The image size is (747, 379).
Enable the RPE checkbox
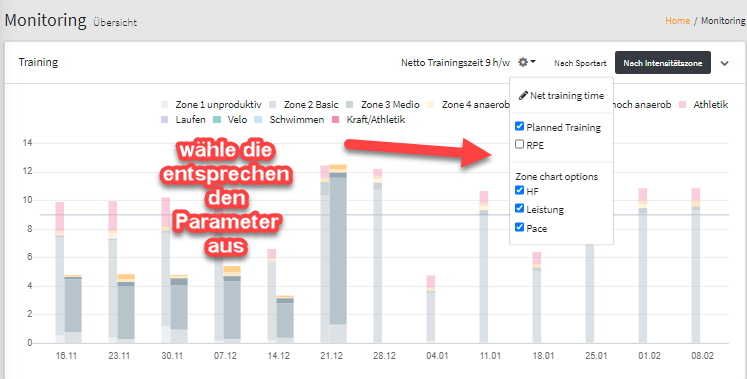click(x=520, y=144)
